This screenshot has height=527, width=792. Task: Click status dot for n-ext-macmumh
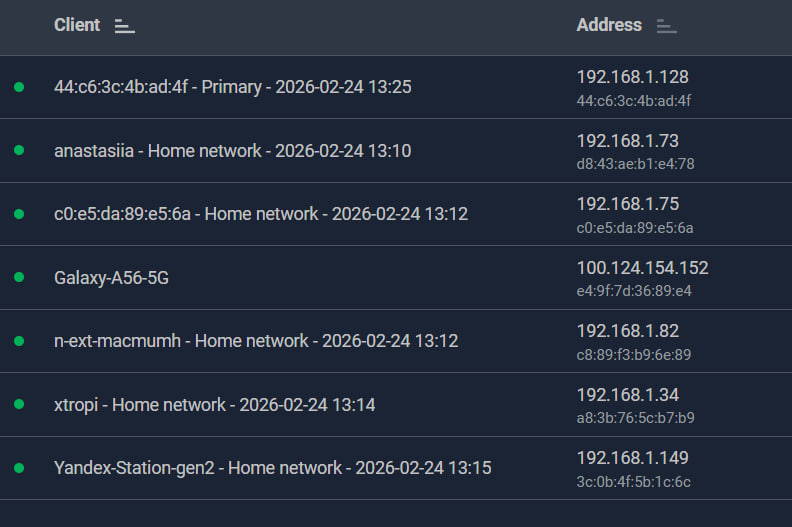click(18, 341)
